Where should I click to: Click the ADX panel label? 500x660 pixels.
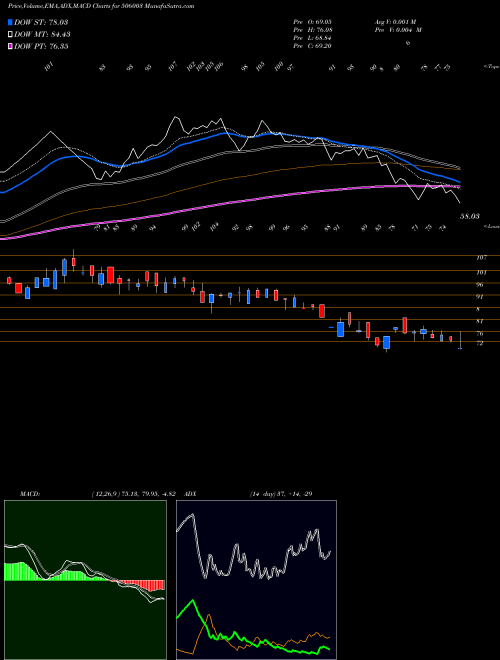click(190, 494)
